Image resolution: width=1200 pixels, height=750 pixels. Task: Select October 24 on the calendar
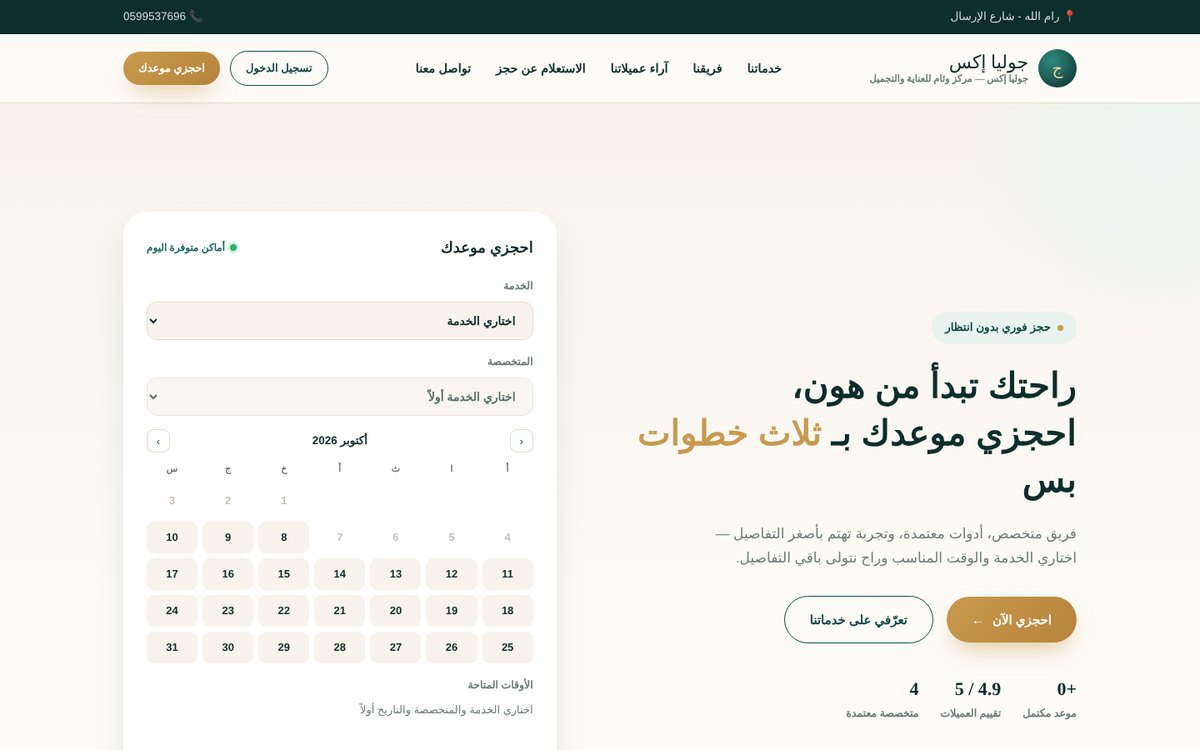[x=172, y=611]
